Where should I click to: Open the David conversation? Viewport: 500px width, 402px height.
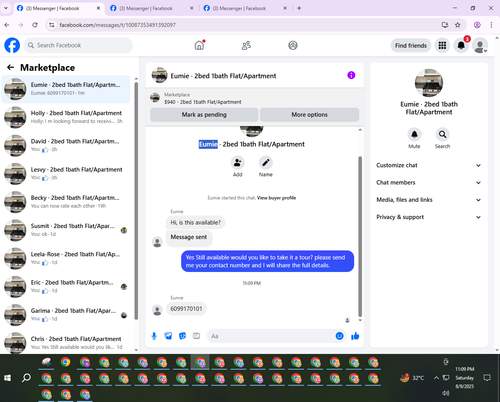pyautogui.click(x=66, y=145)
